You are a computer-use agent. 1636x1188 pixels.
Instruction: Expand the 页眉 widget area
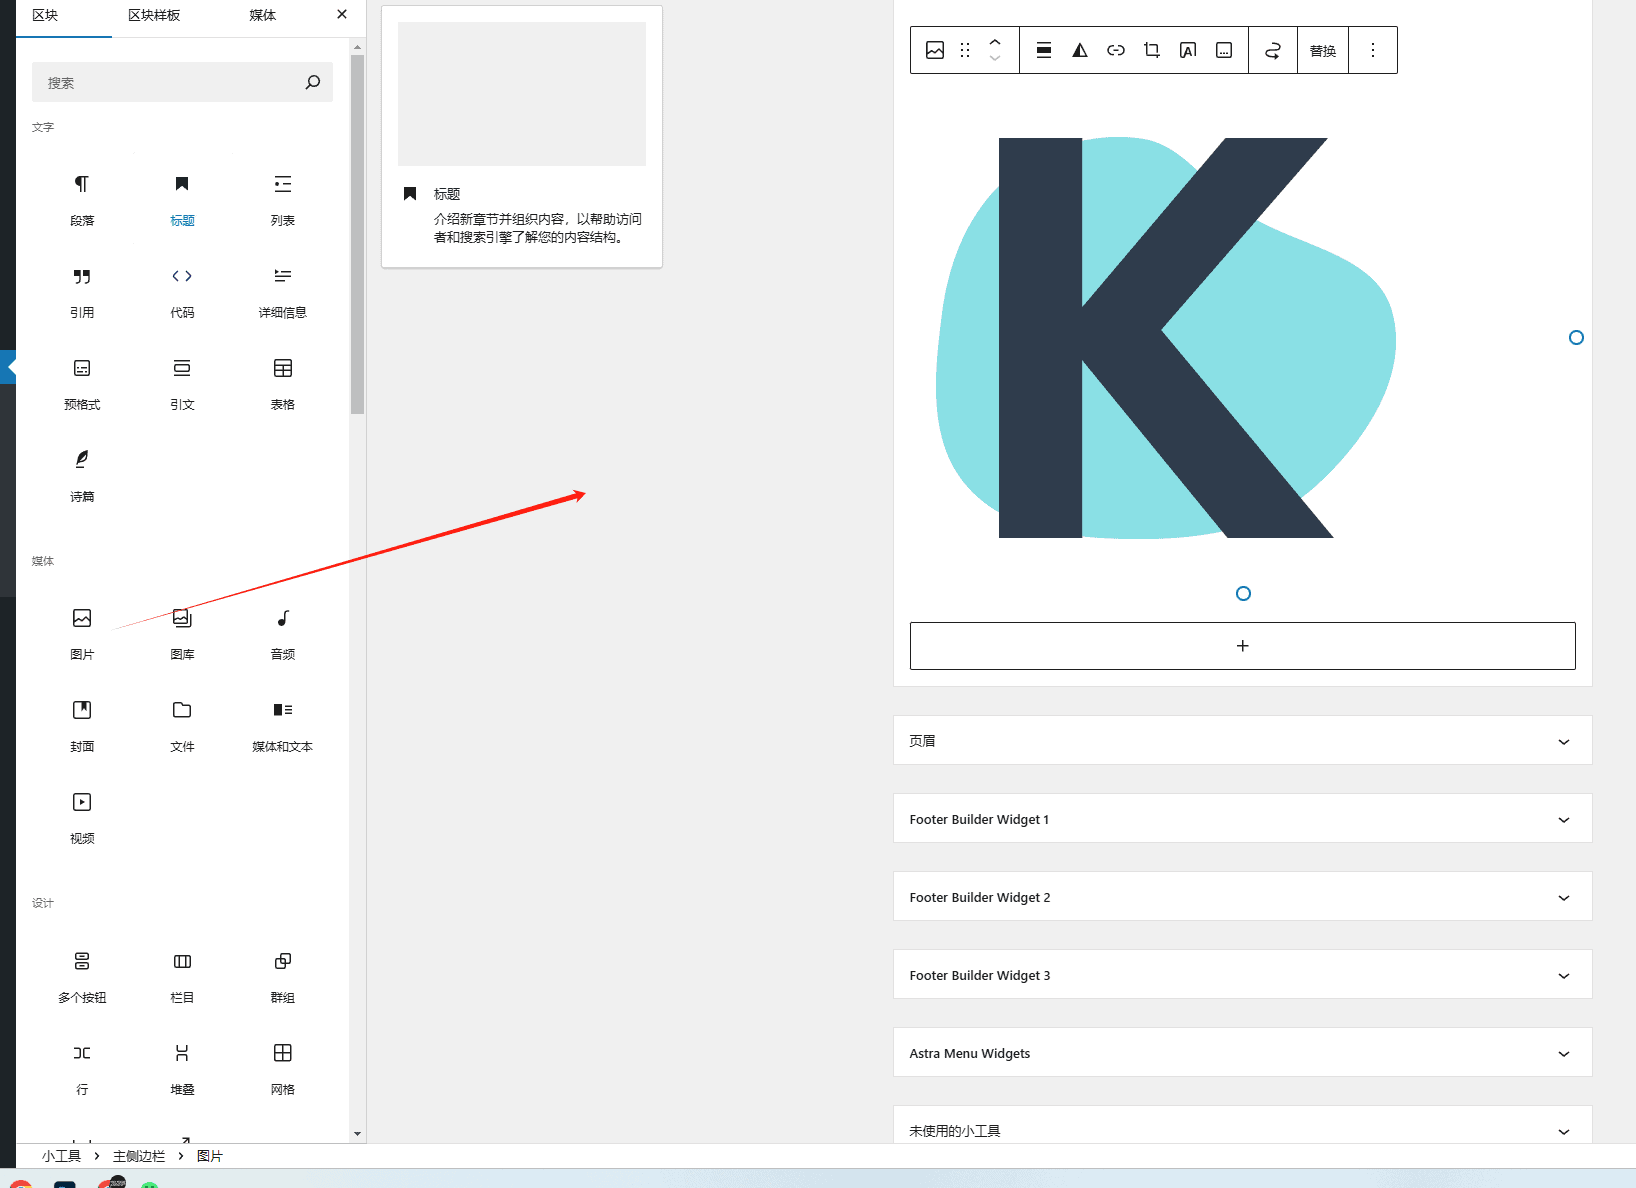click(1242, 741)
